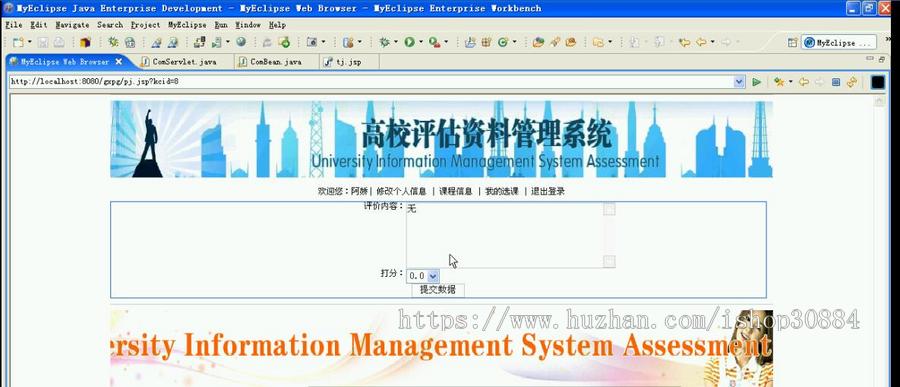Open the Edit menu
The width and height of the screenshot is (900, 387).
click(x=39, y=25)
